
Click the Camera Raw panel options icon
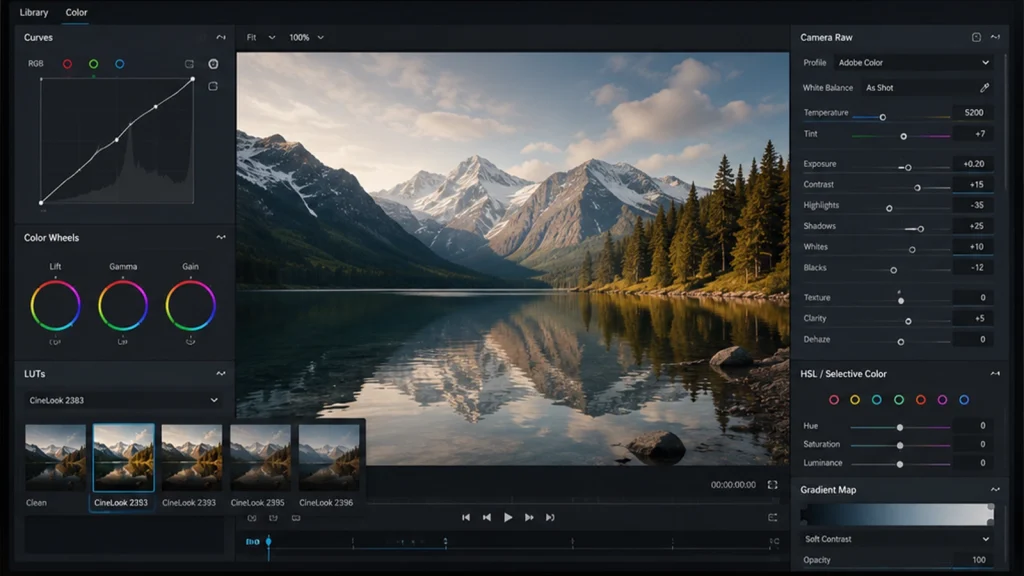[976, 37]
